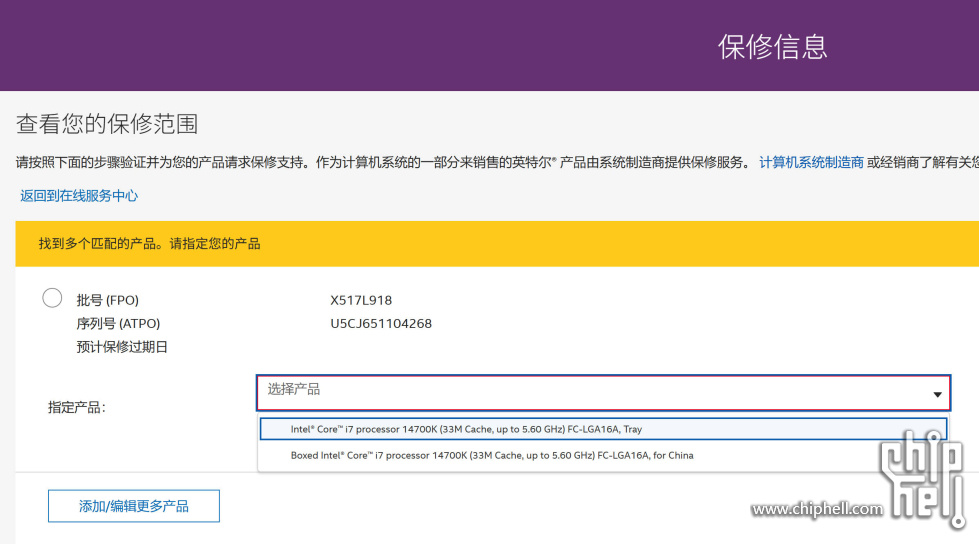Click the www.chiphell.com watermark text
979x544 pixels.
pos(817,510)
